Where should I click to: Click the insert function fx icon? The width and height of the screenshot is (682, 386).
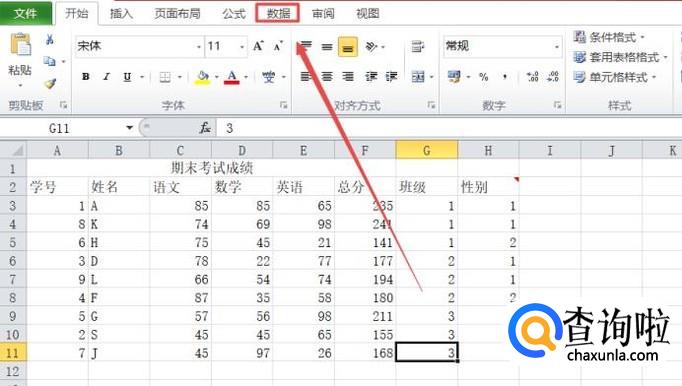pos(205,128)
